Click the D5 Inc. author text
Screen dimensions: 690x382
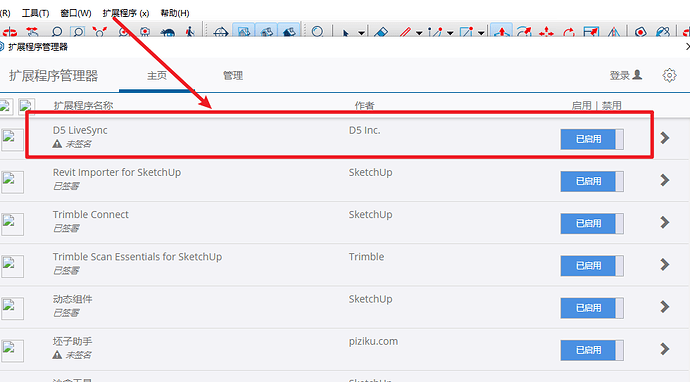pyautogui.click(x=364, y=130)
